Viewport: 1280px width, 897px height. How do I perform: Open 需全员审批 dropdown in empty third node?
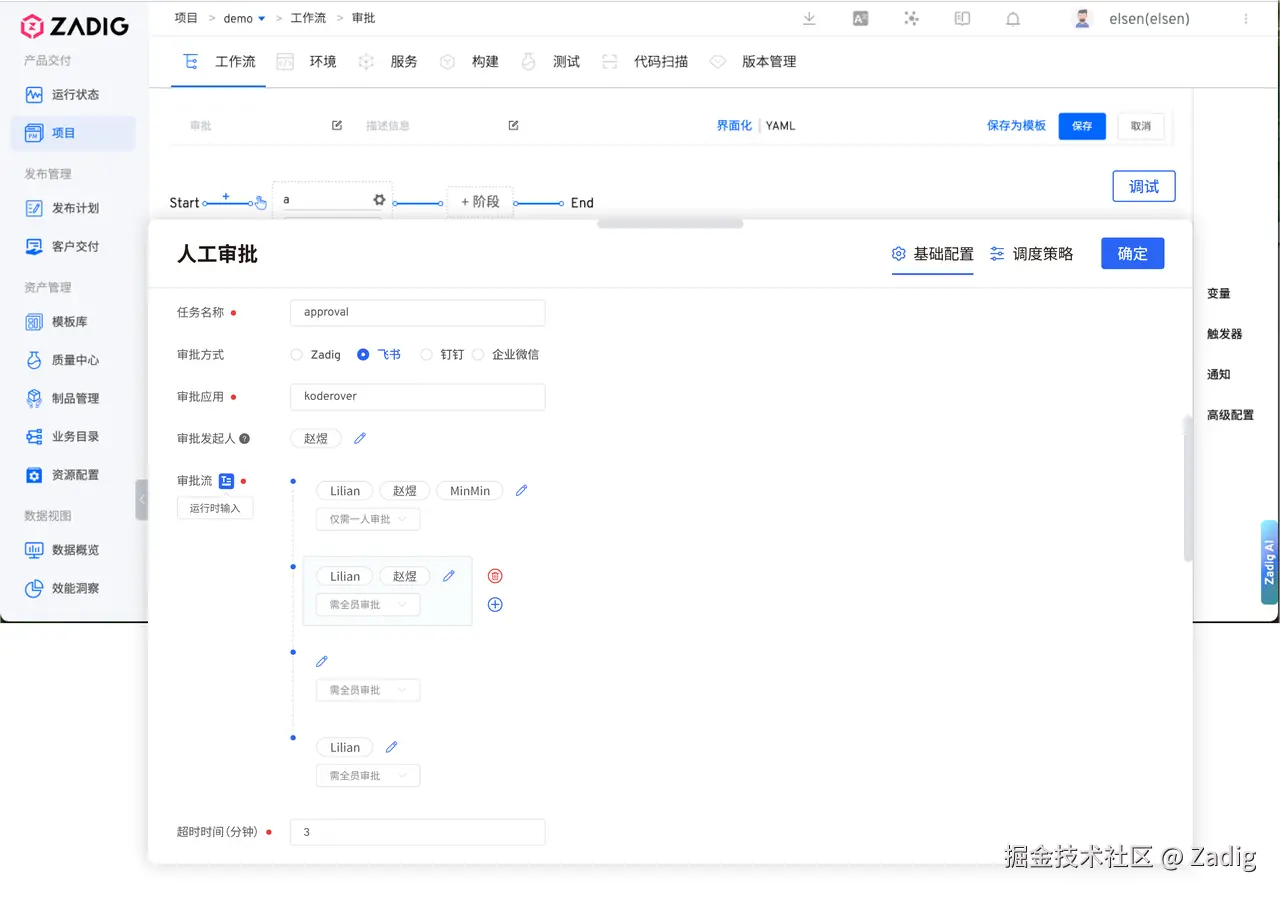pos(368,690)
